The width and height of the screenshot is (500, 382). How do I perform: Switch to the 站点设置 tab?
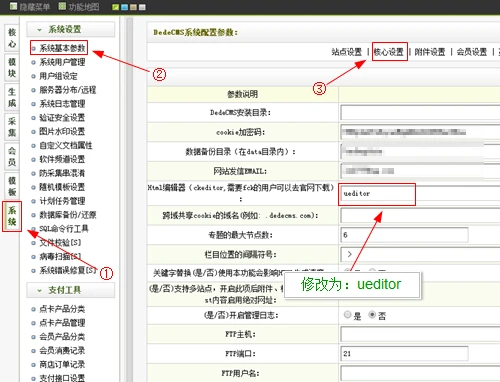[x=347, y=52]
